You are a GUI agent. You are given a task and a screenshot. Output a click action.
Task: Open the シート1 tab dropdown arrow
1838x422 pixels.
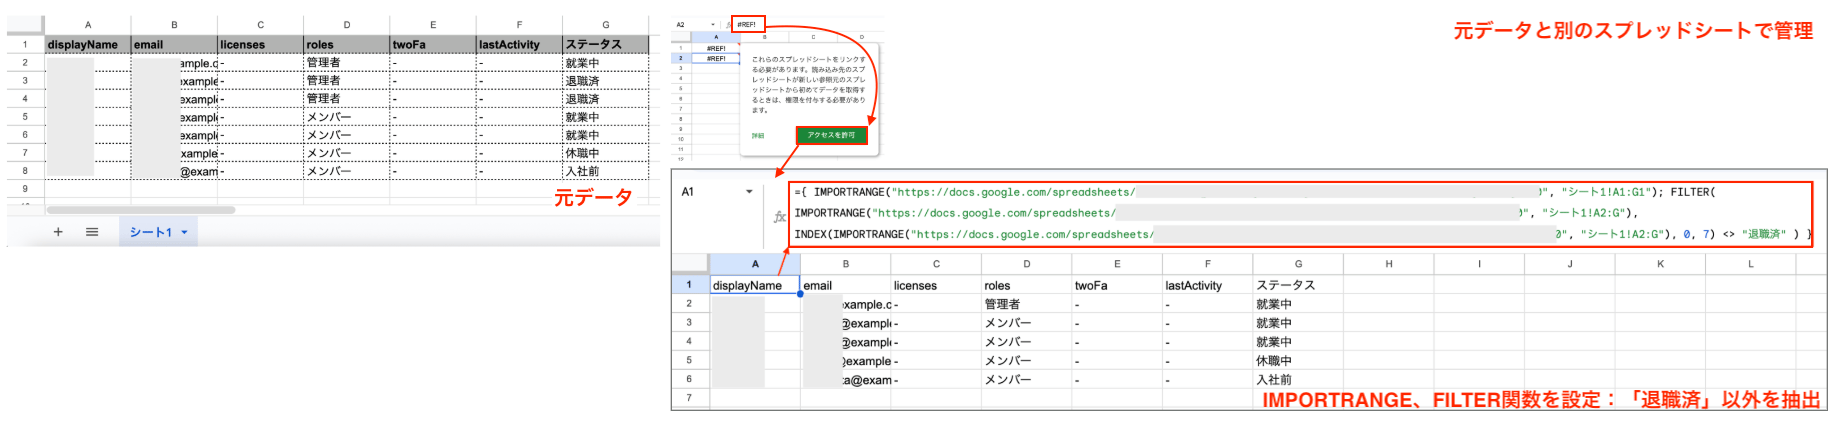(x=184, y=232)
